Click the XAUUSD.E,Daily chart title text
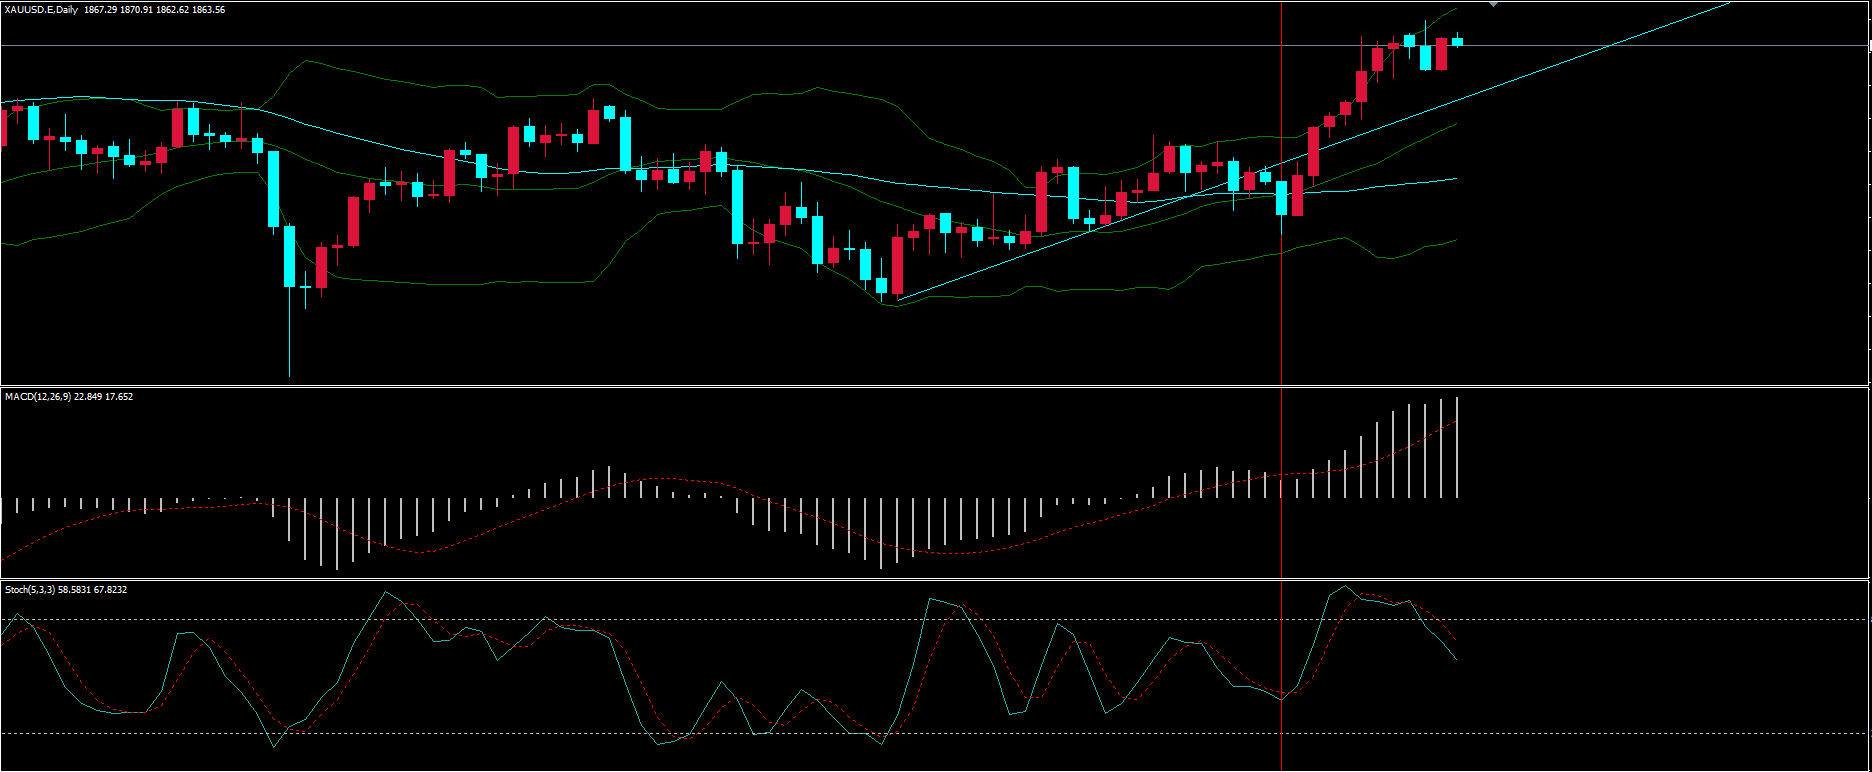This screenshot has width=1872, height=772. (x=42, y=10)
